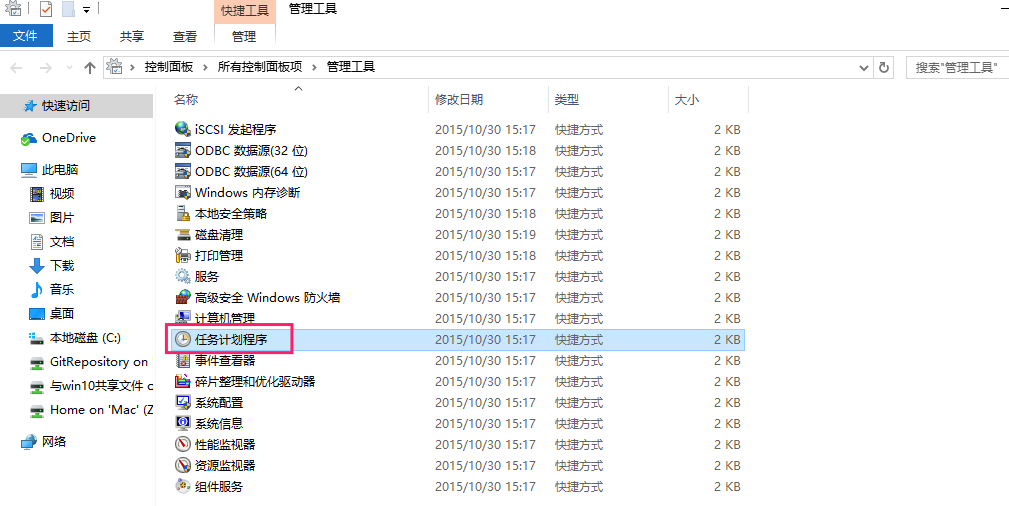Viewport: 1009px width, 506px height.
Task: Select 本地磁盘 (C:) in navigation pane
Action: pyautogui.click(x=85, y=338)
